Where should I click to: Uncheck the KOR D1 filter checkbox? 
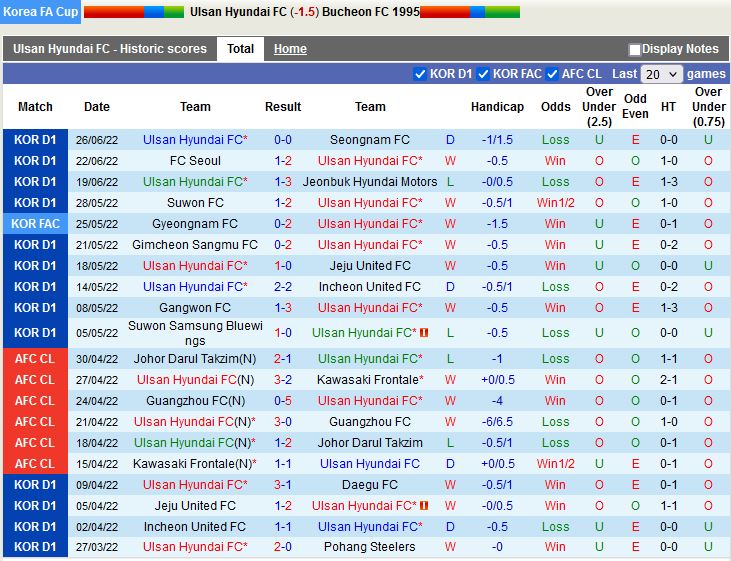point(420,74)
